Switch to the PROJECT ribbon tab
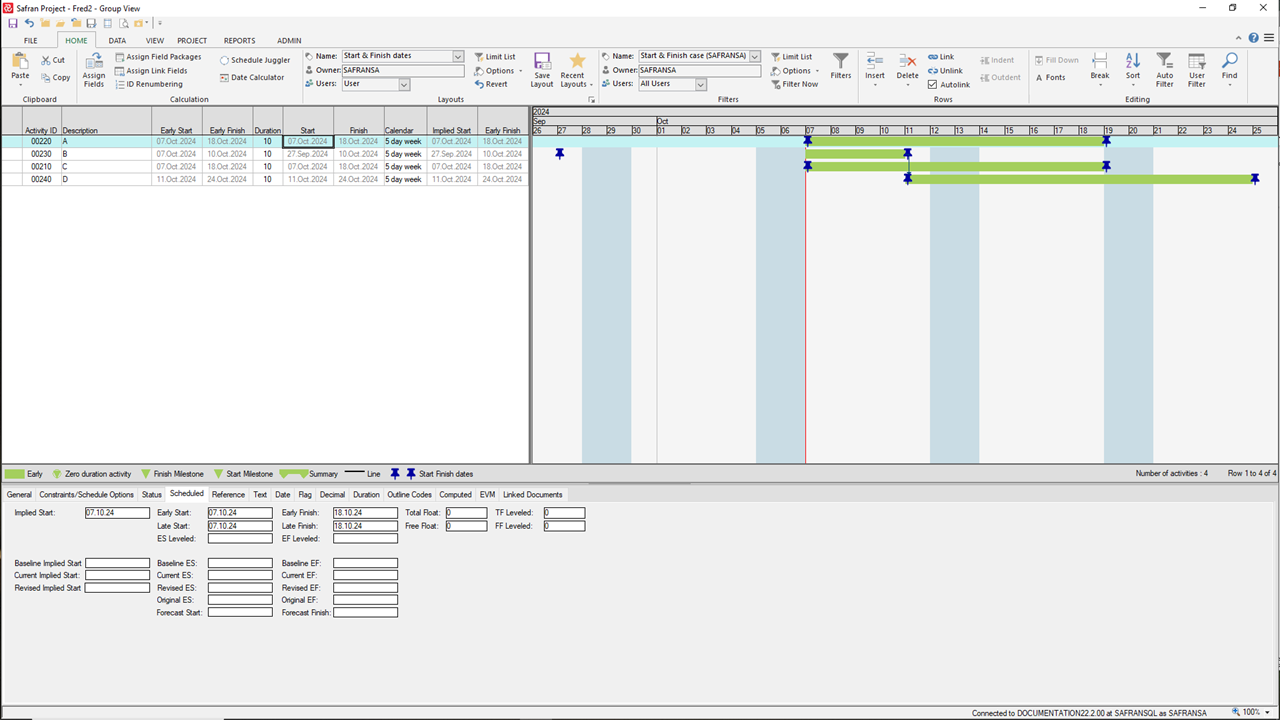The width and height of the screenshot is (1280, 720). 192,41
